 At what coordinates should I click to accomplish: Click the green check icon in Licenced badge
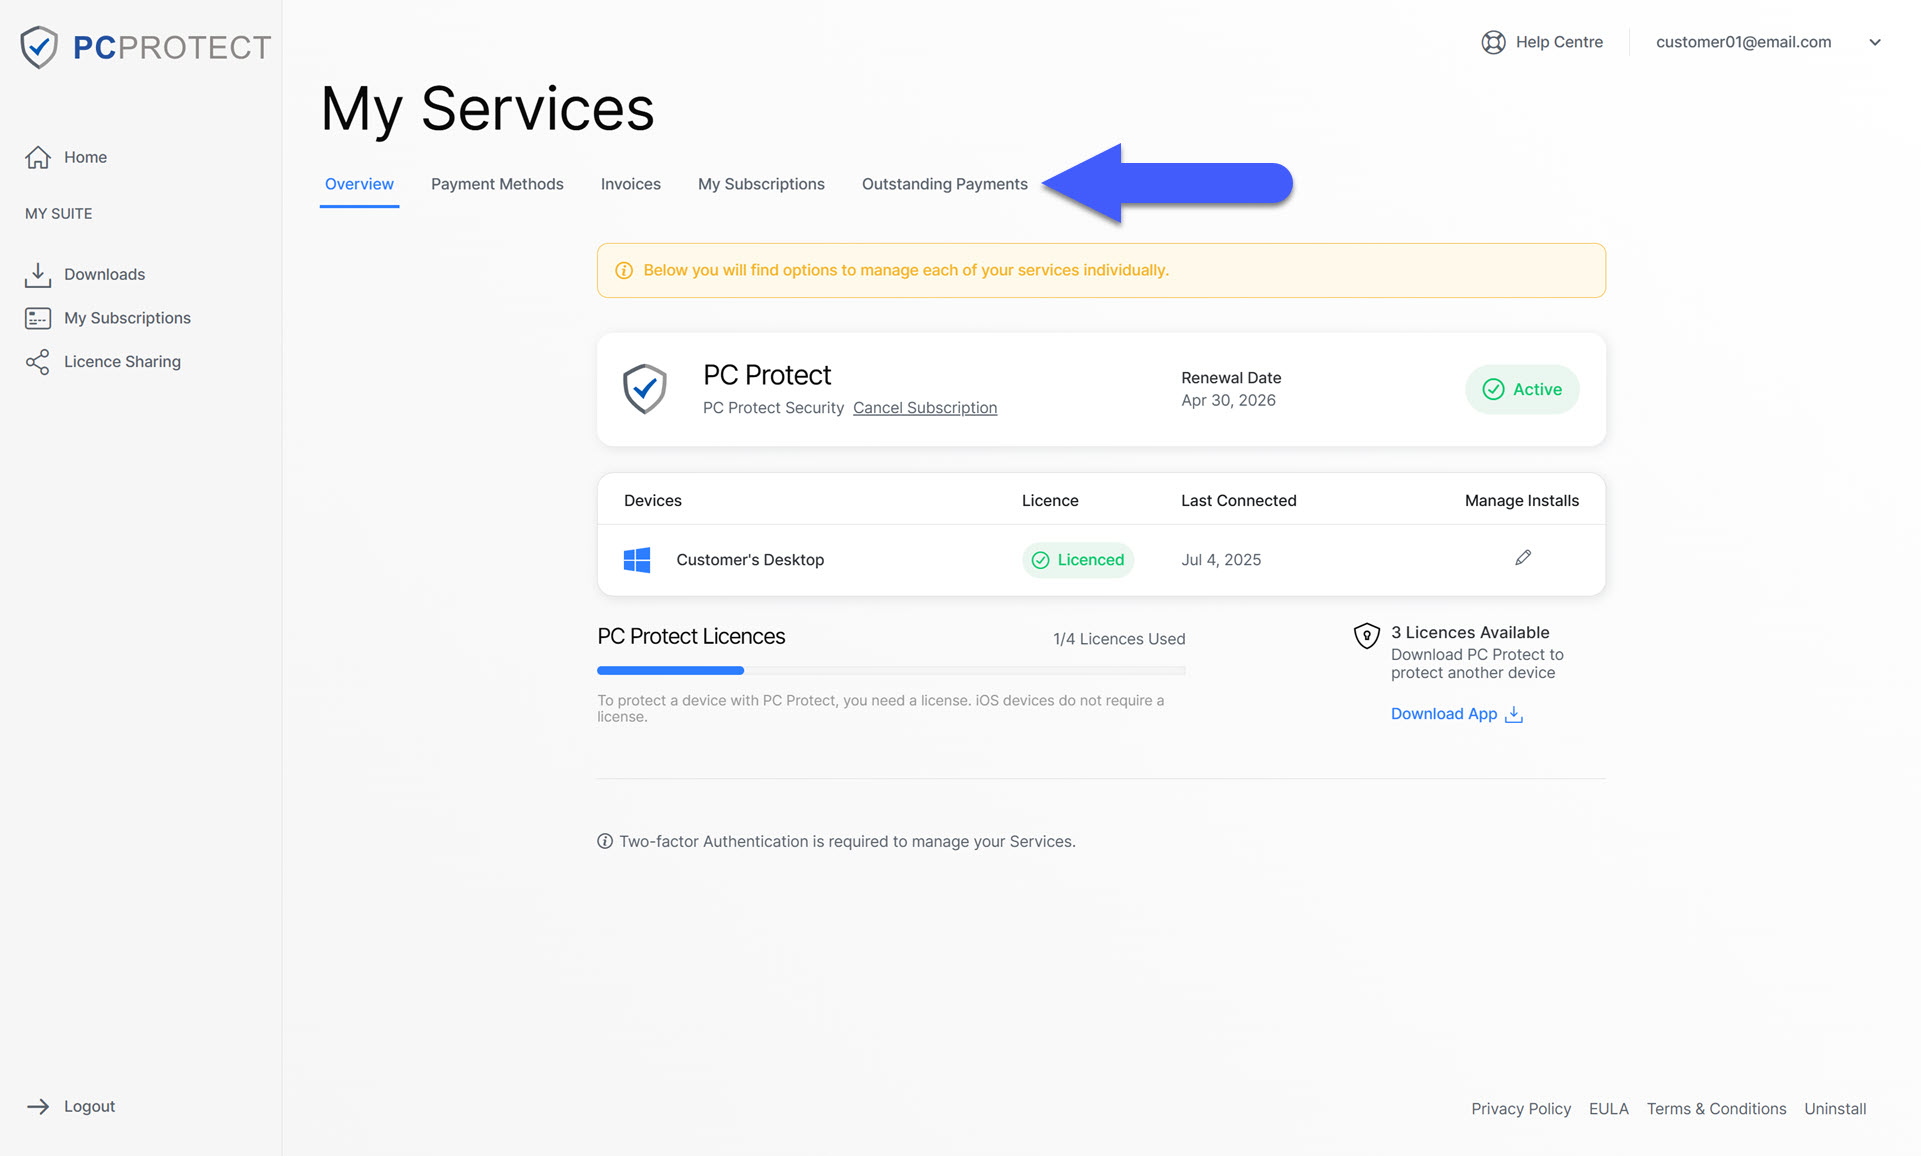pos(1040,560)
